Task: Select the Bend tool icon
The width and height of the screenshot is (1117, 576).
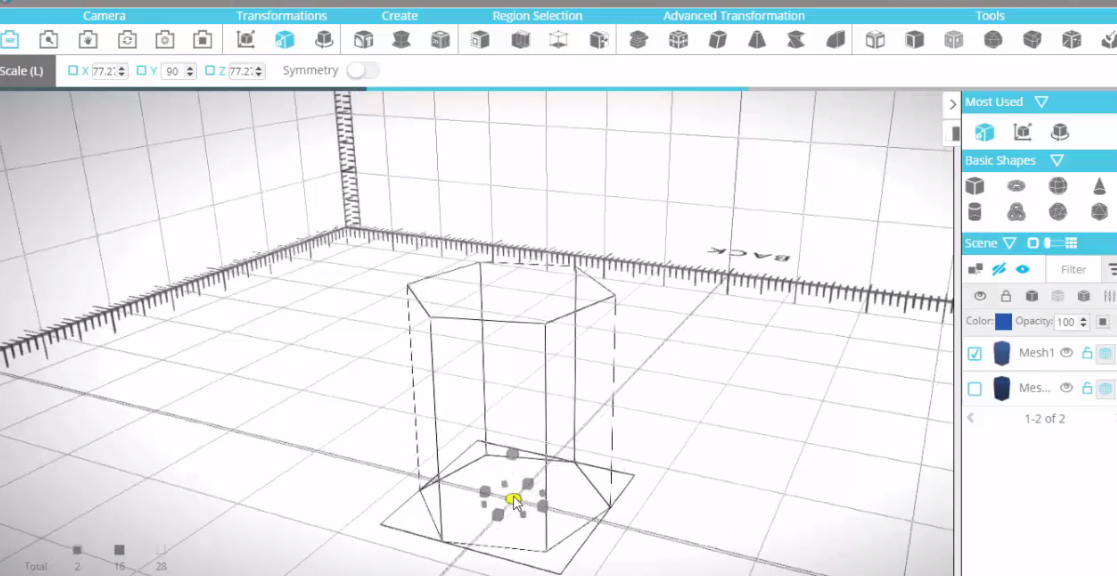Action: (x=835, y=40)
